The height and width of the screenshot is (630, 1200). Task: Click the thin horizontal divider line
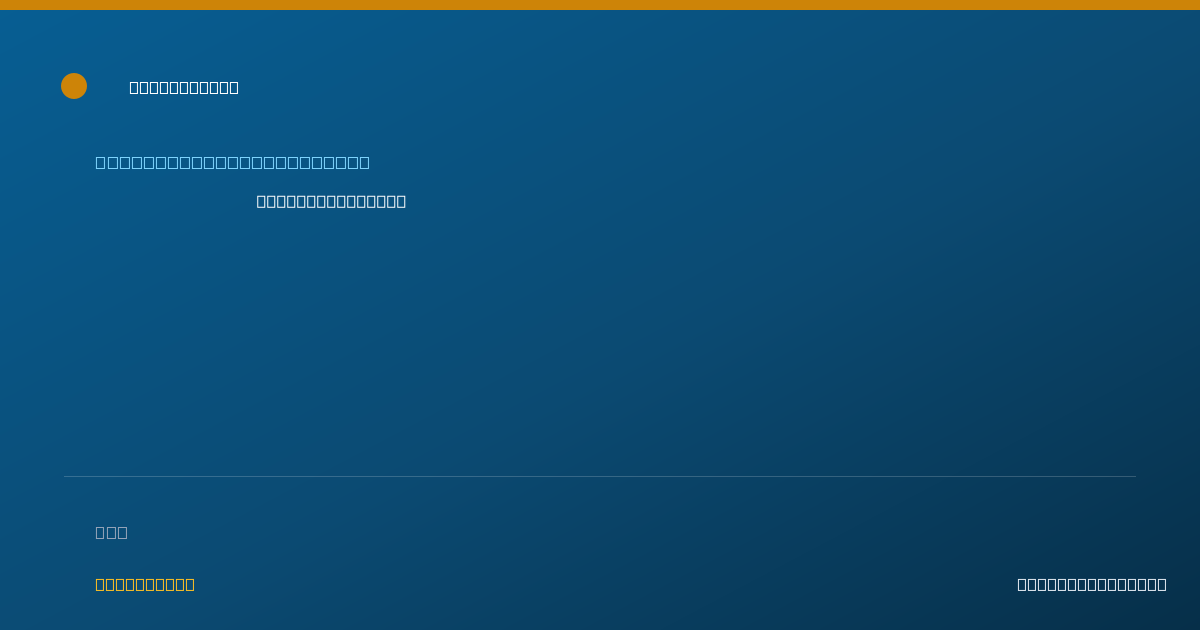click(600, 476)
